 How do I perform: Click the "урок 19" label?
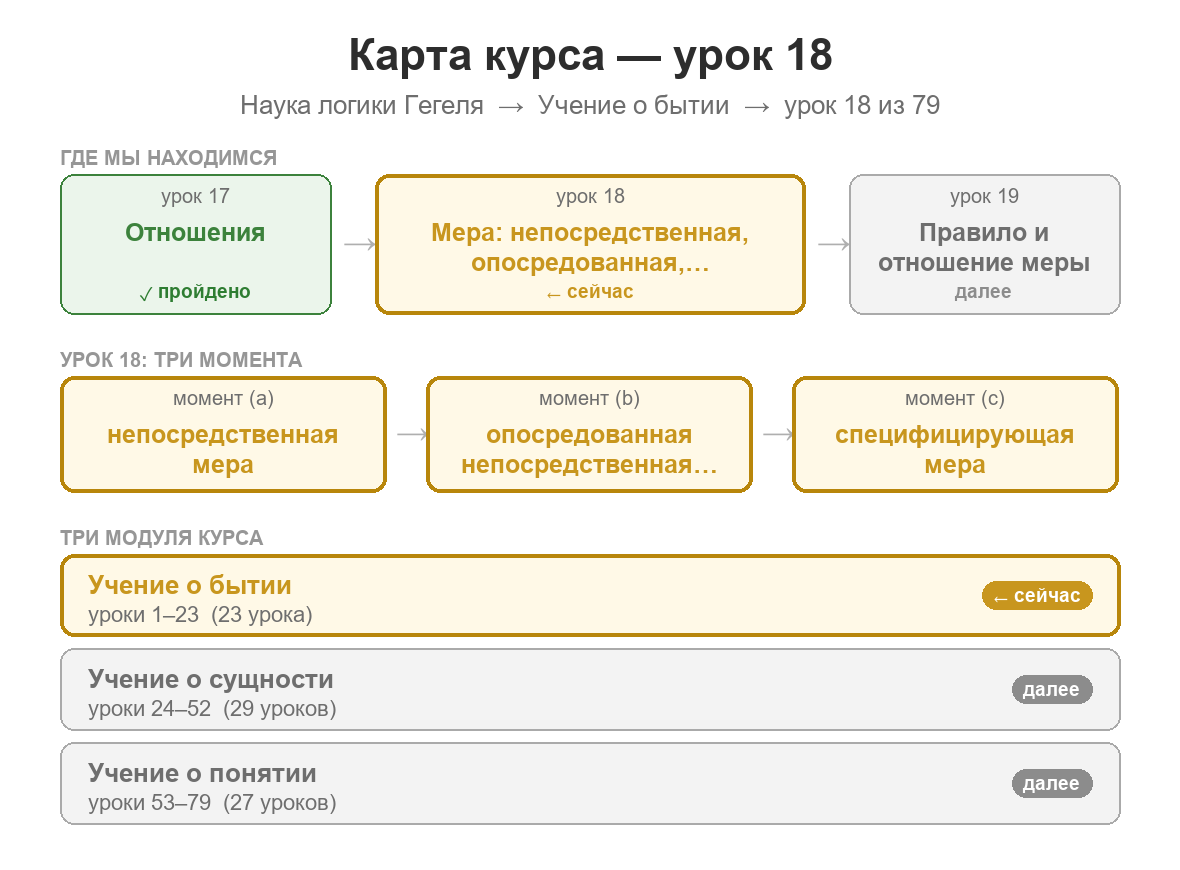(984, 196)
